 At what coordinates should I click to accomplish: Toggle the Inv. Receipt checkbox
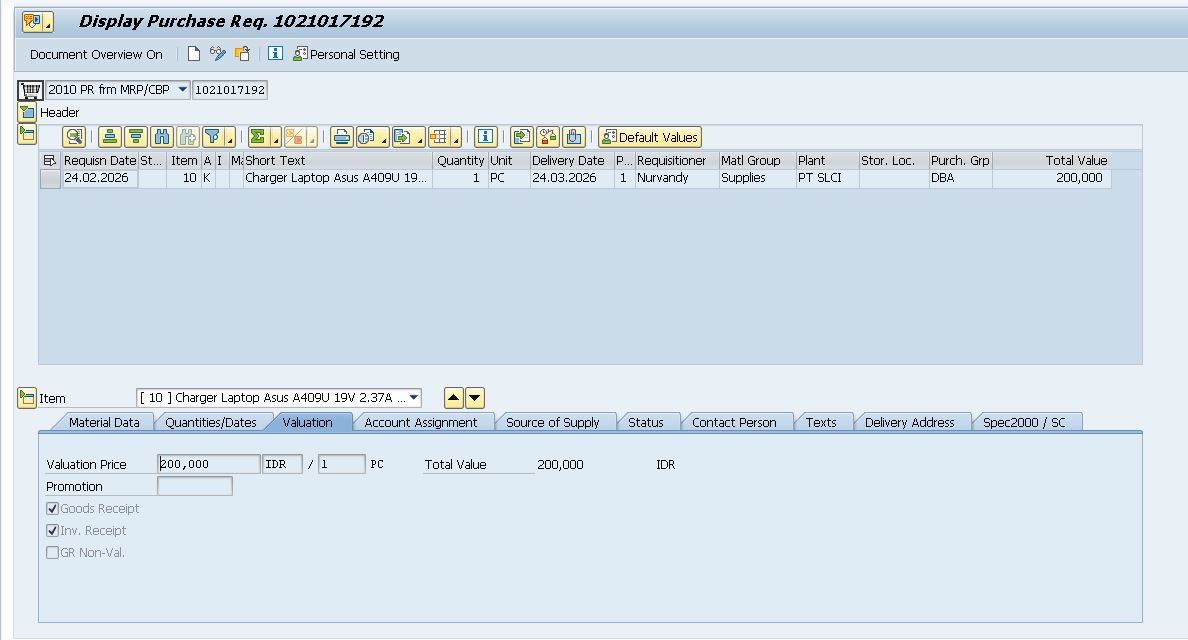53,531
